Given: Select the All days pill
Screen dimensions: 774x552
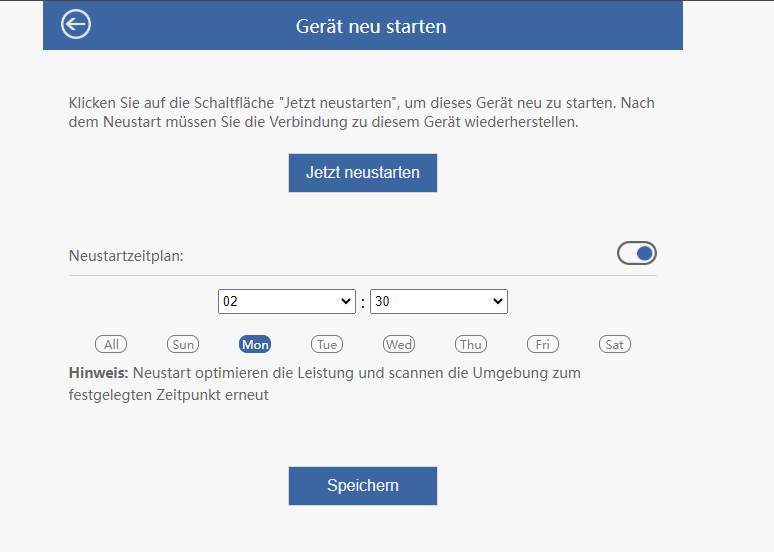Looking at the screenshot, I should pyautogui.click(x=111, y=344).
